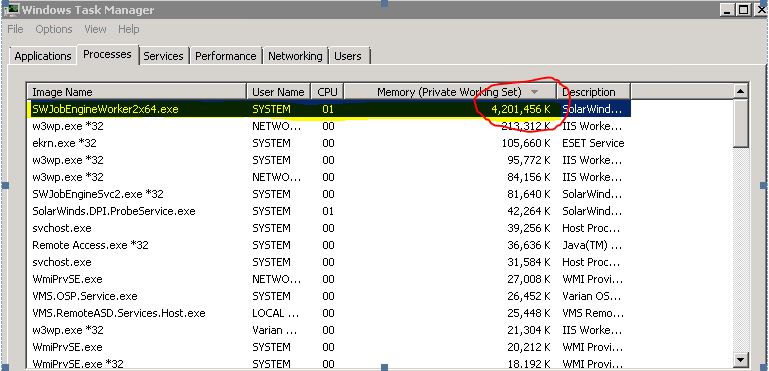Screen dimensions: 769x371
Task: Click the 4,201,456 K memory value
Action: pyautogui.click(x=521, y=109)
